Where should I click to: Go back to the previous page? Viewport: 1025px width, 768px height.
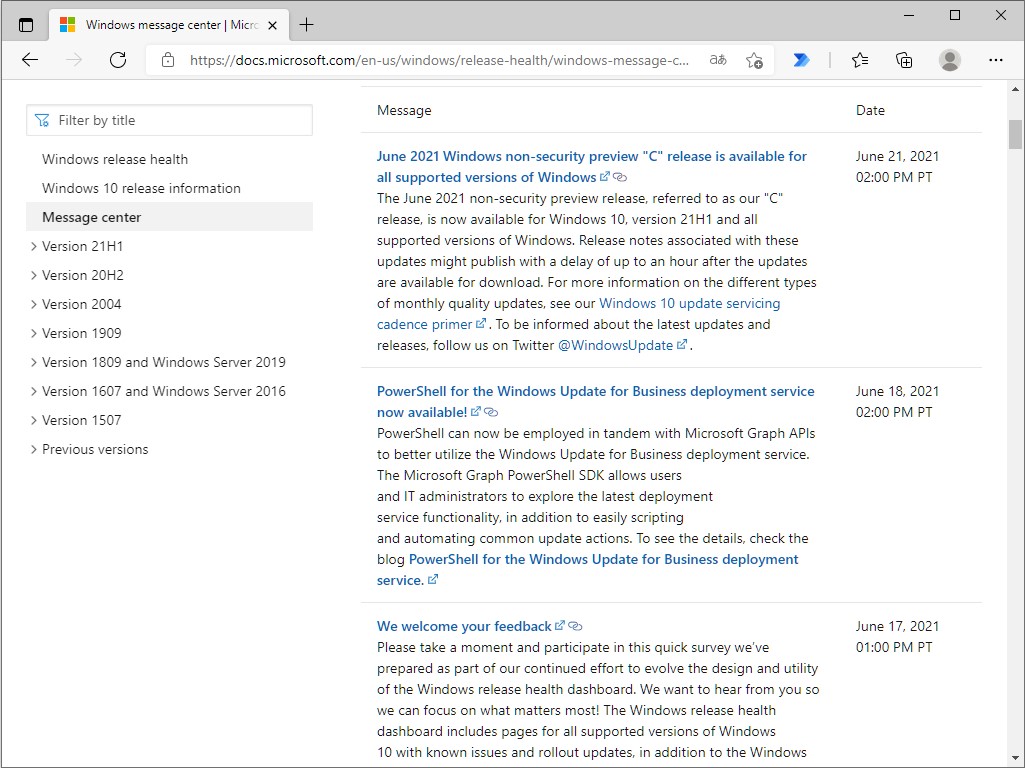click(29, 60)
